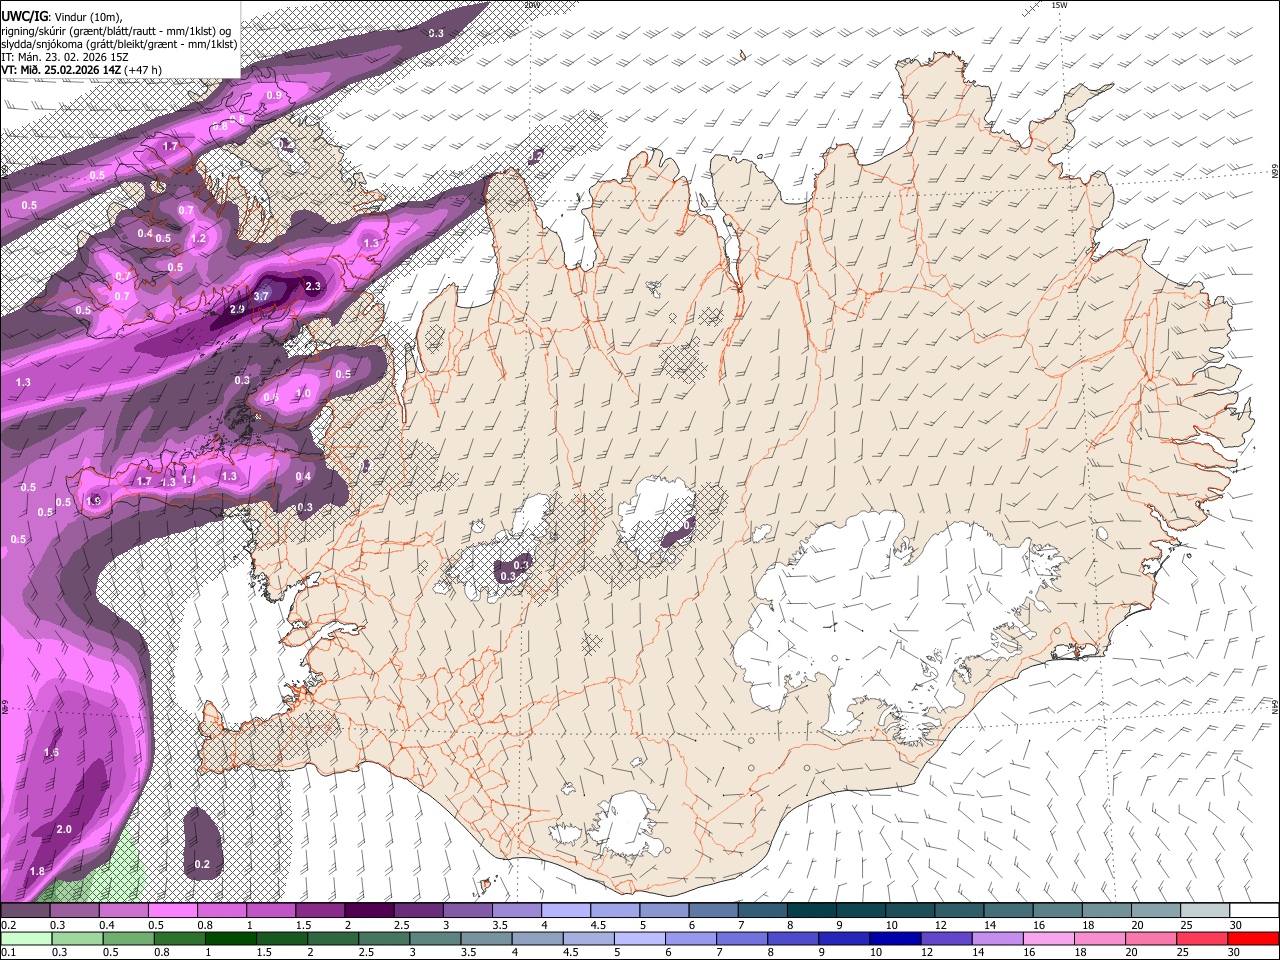Click the darkest green swatch labeled 1 in rain legend
This screenshot has width=1280, height=960.
230,938
